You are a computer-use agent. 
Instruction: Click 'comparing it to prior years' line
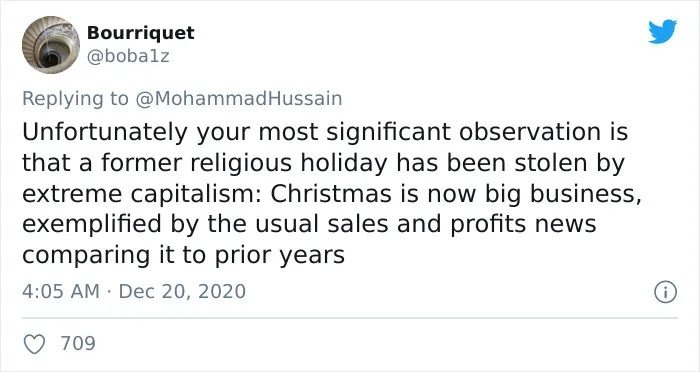coord(183,256)
